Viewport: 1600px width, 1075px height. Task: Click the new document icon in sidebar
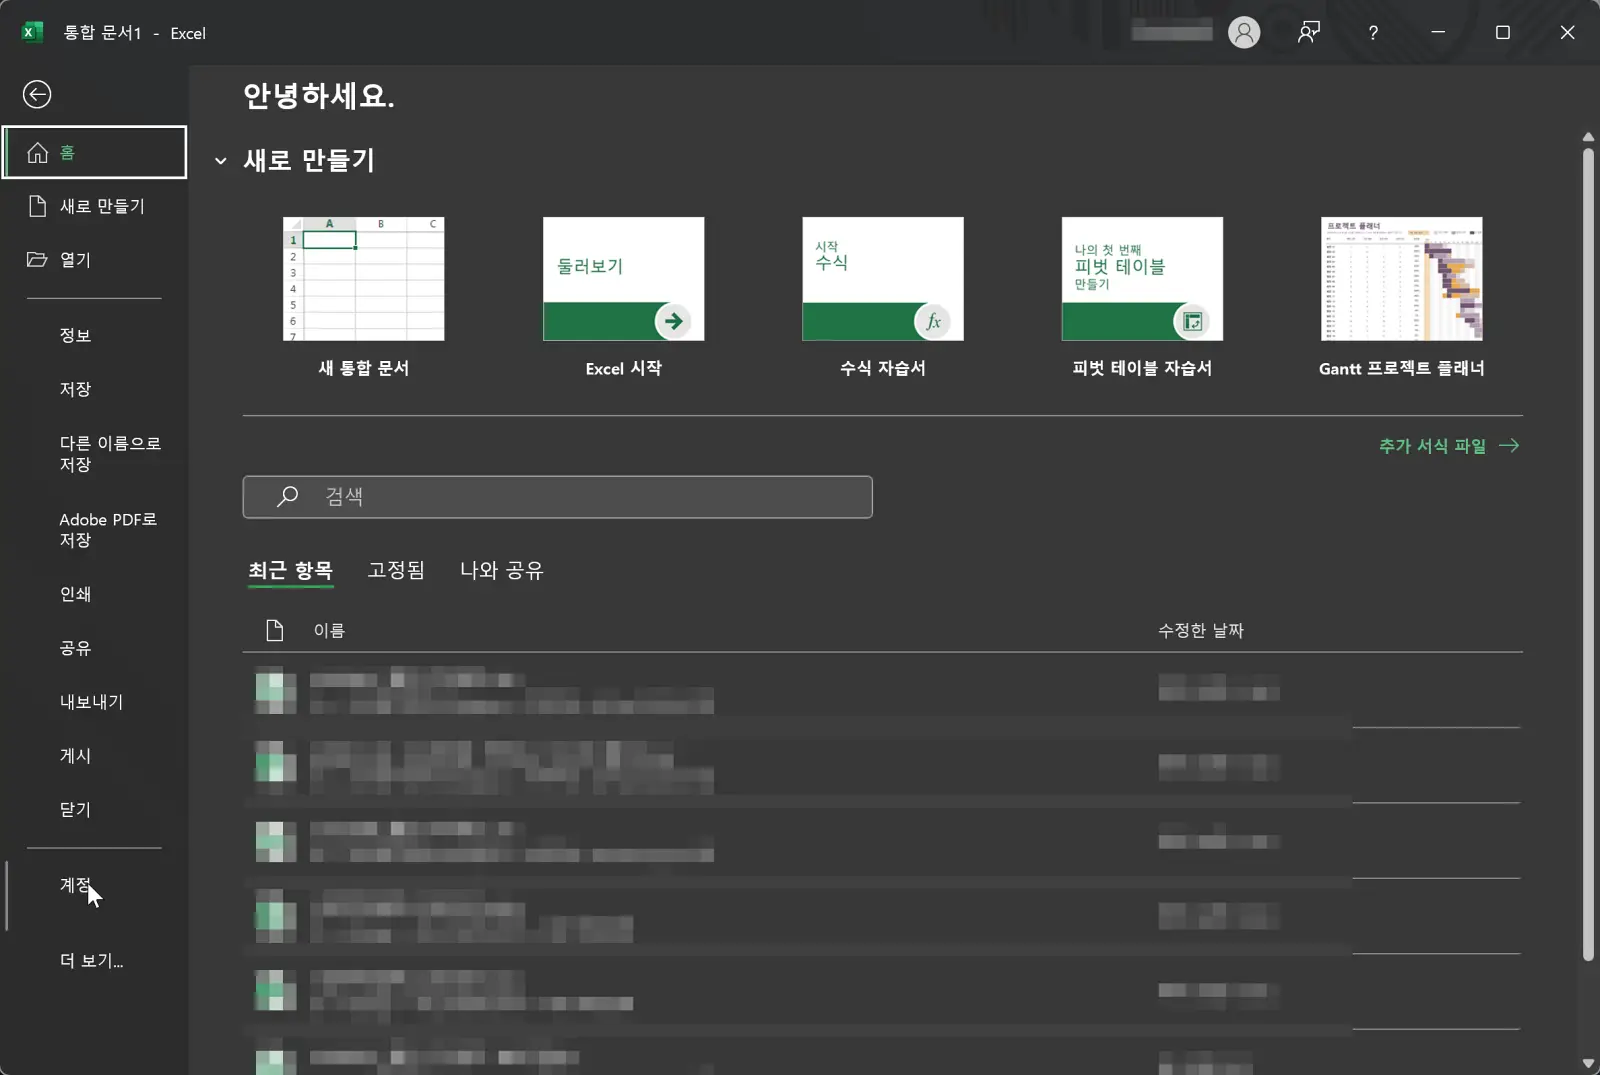tap(38, 206)
